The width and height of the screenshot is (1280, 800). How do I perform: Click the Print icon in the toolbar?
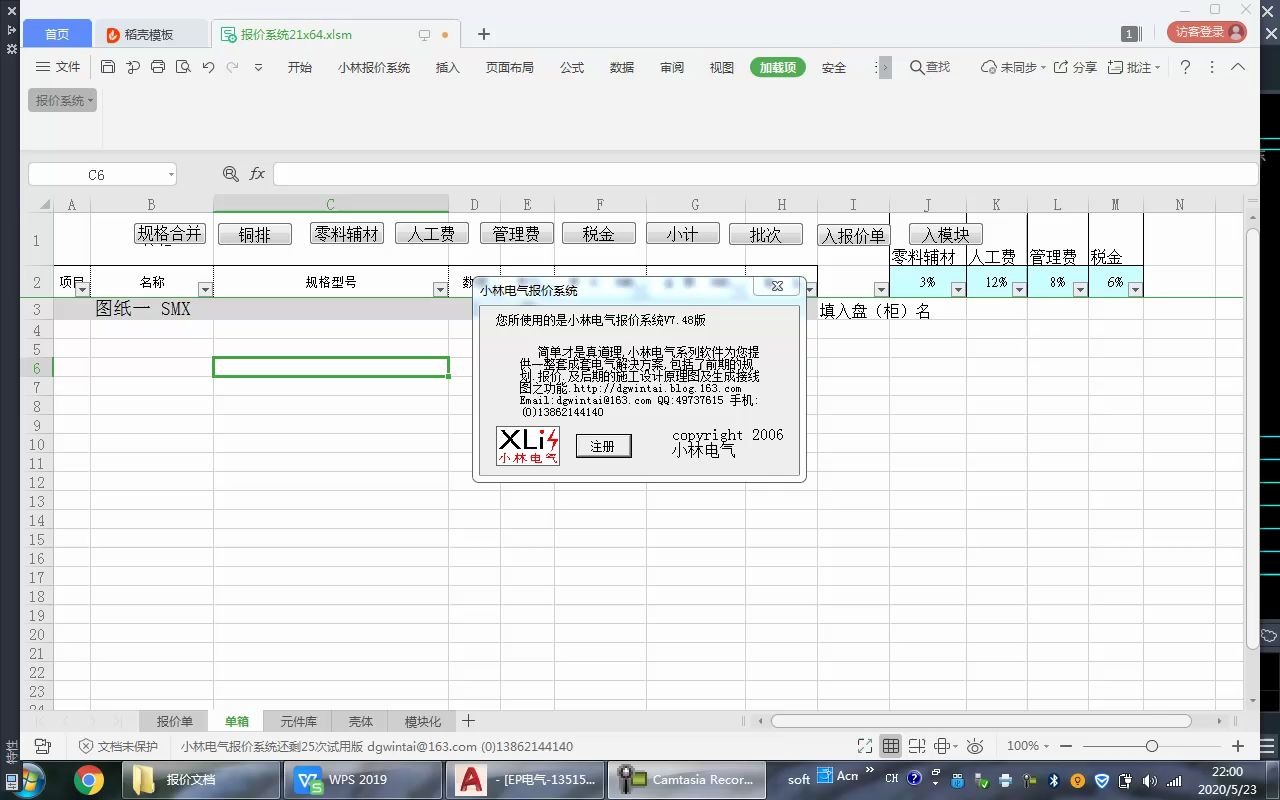coord(158,67)
